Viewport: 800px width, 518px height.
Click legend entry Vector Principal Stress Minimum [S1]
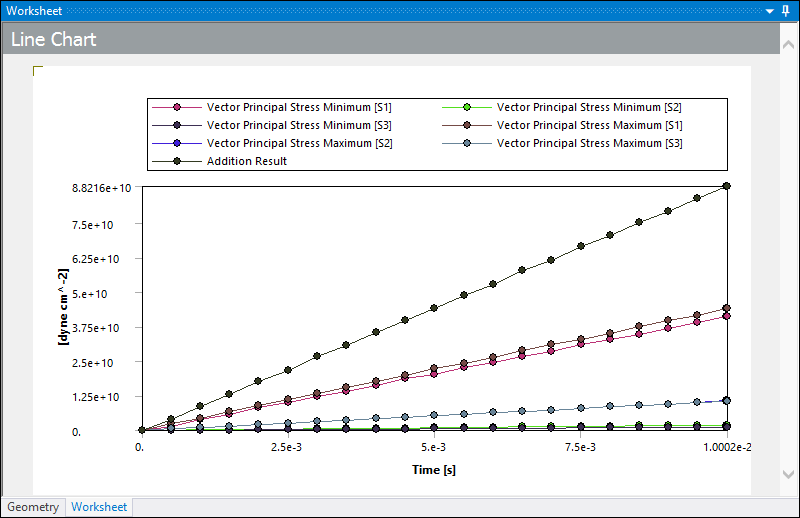272,107
